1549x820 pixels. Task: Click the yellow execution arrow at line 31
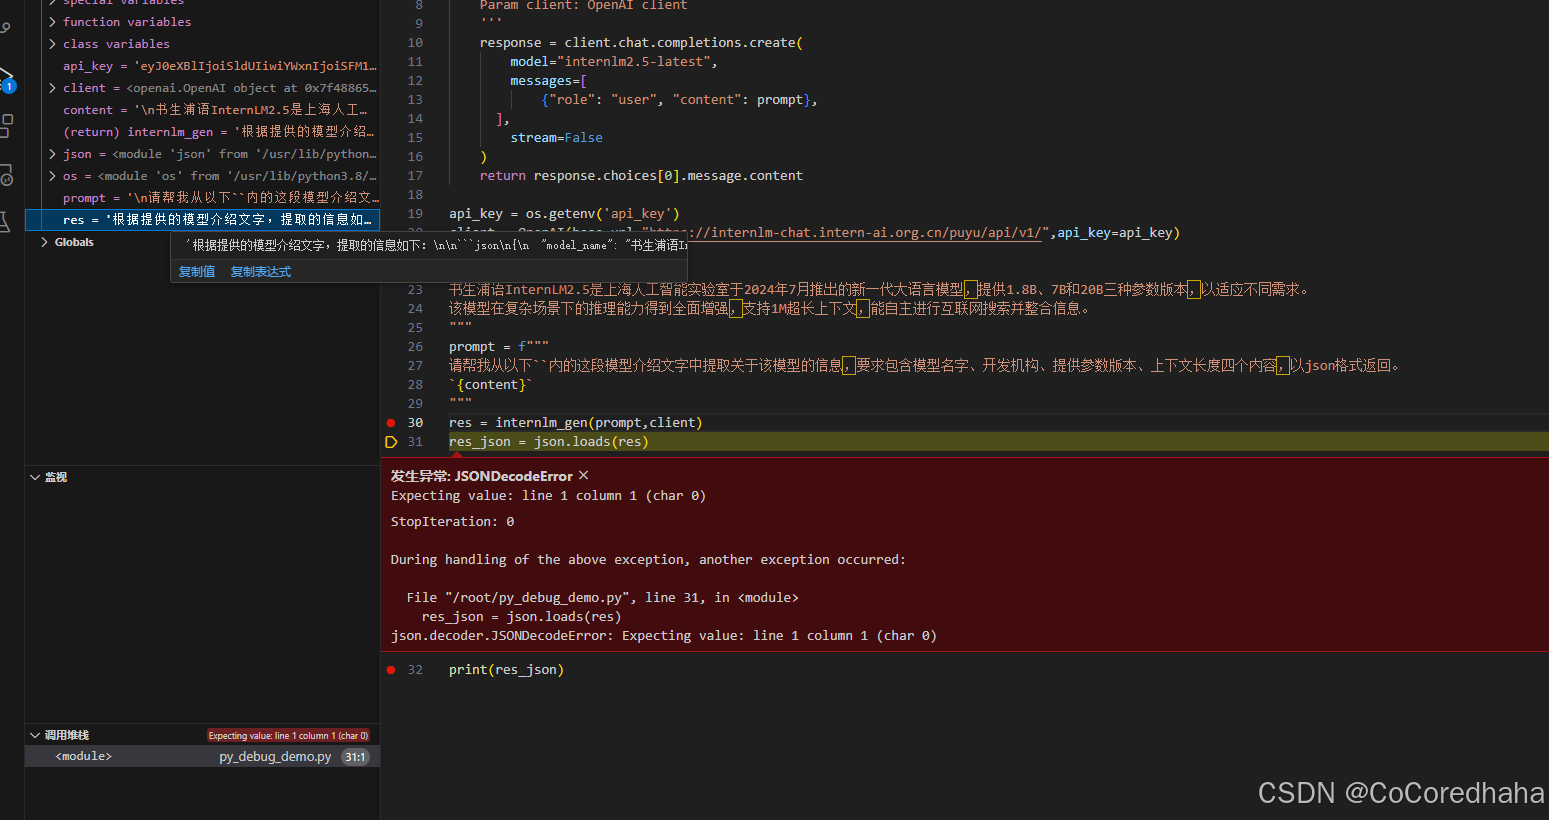point(391,441)
